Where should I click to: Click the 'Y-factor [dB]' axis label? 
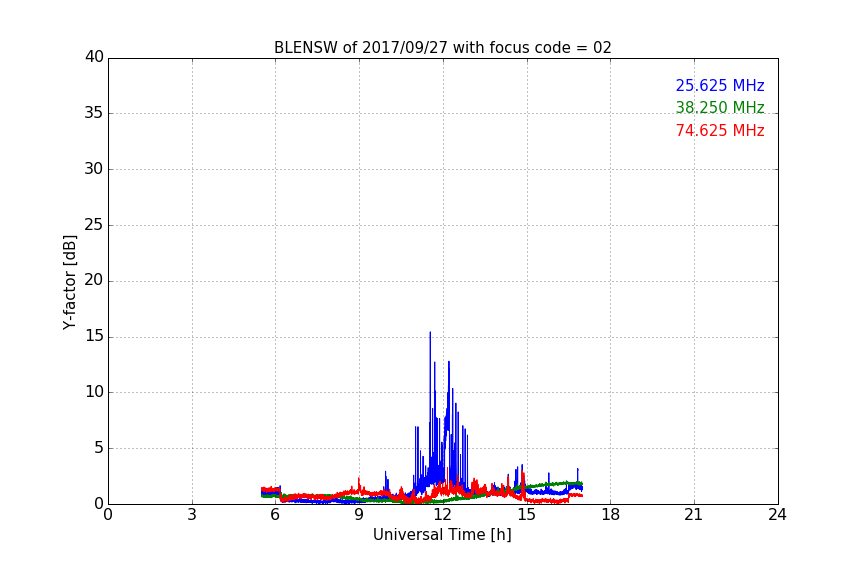[69, 282]
